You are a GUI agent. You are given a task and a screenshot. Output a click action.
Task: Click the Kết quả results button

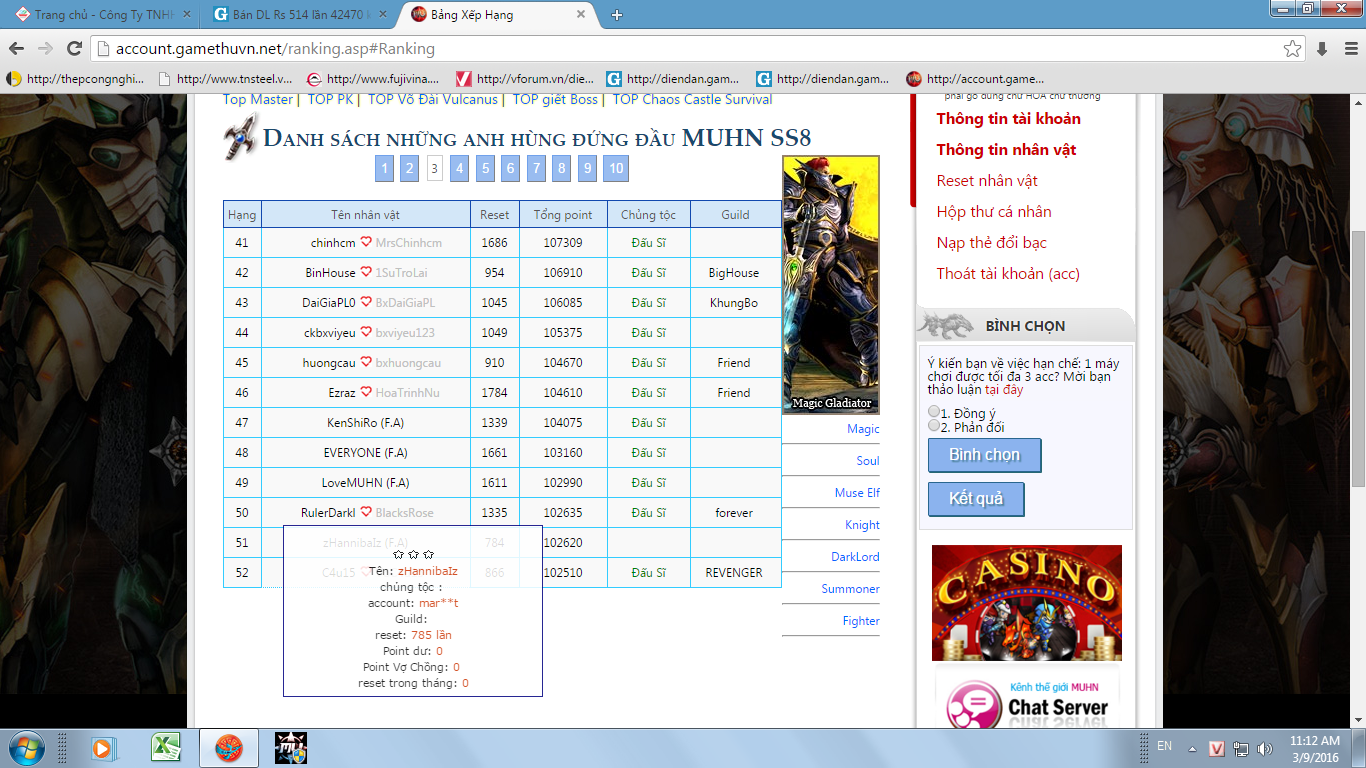click(976, 499)
